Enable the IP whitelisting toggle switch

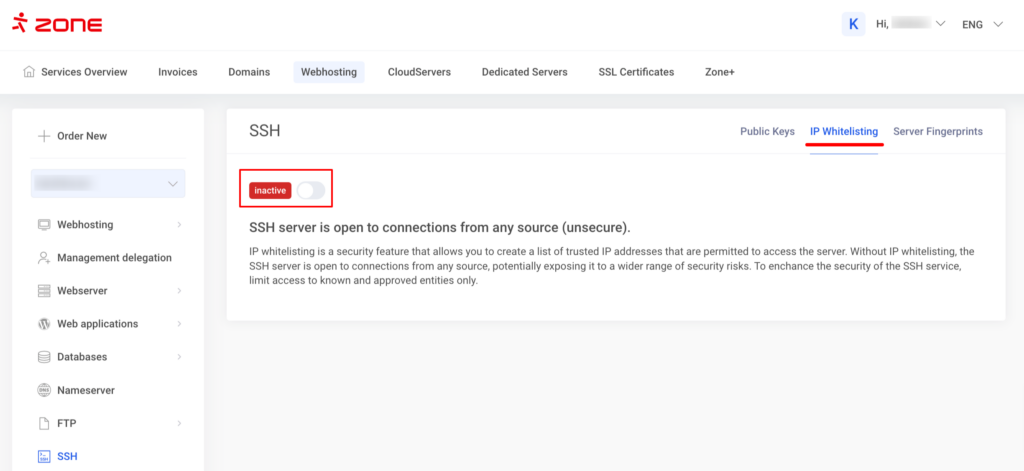pos(310,190)
